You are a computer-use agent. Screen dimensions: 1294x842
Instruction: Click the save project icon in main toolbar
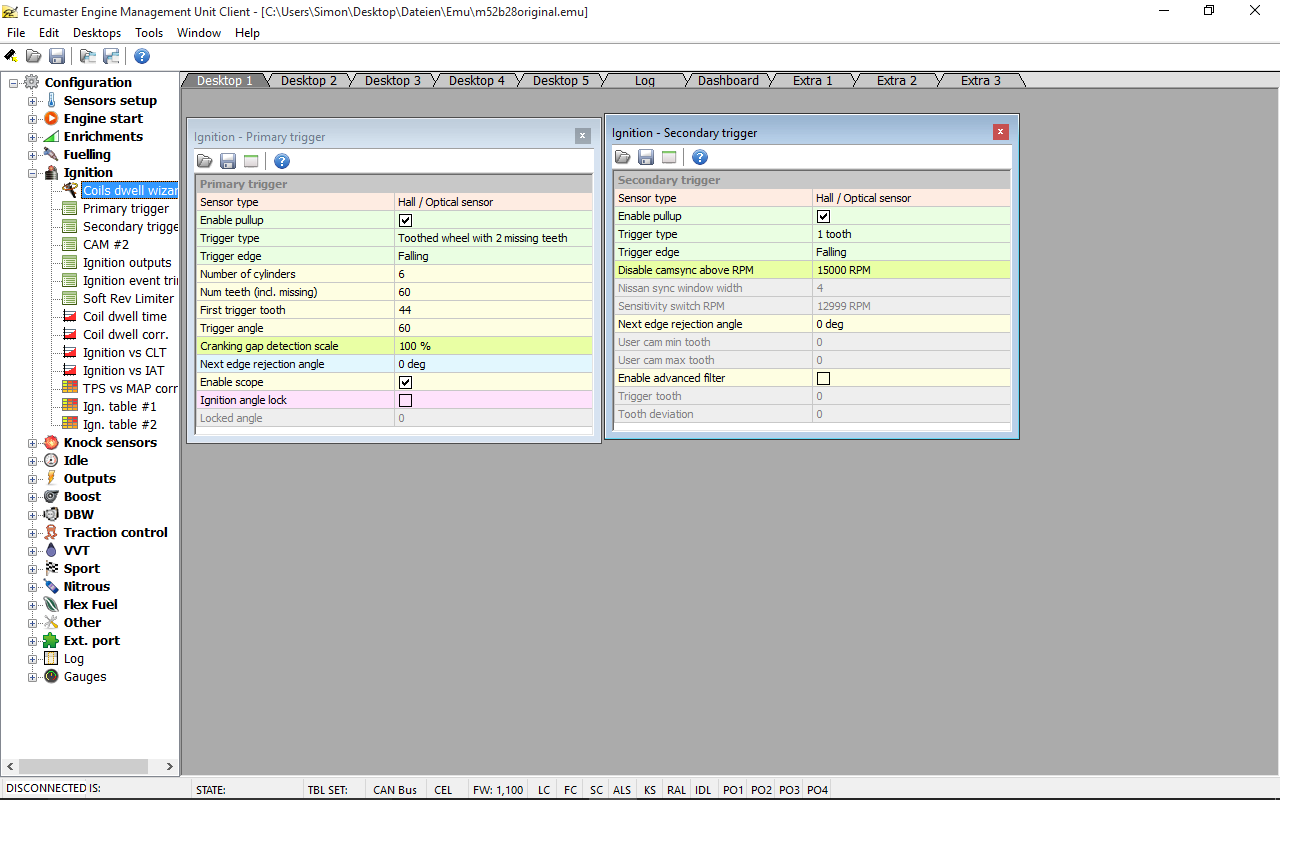pyautogui.click(x=57, y=56)
